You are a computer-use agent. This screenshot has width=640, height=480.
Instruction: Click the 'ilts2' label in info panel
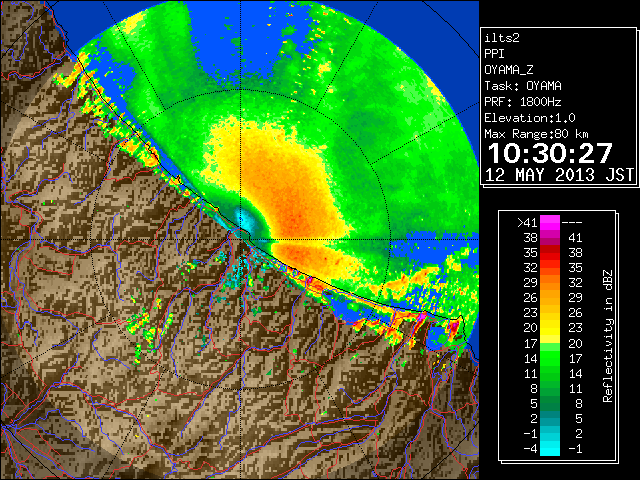tap(502, 38)
